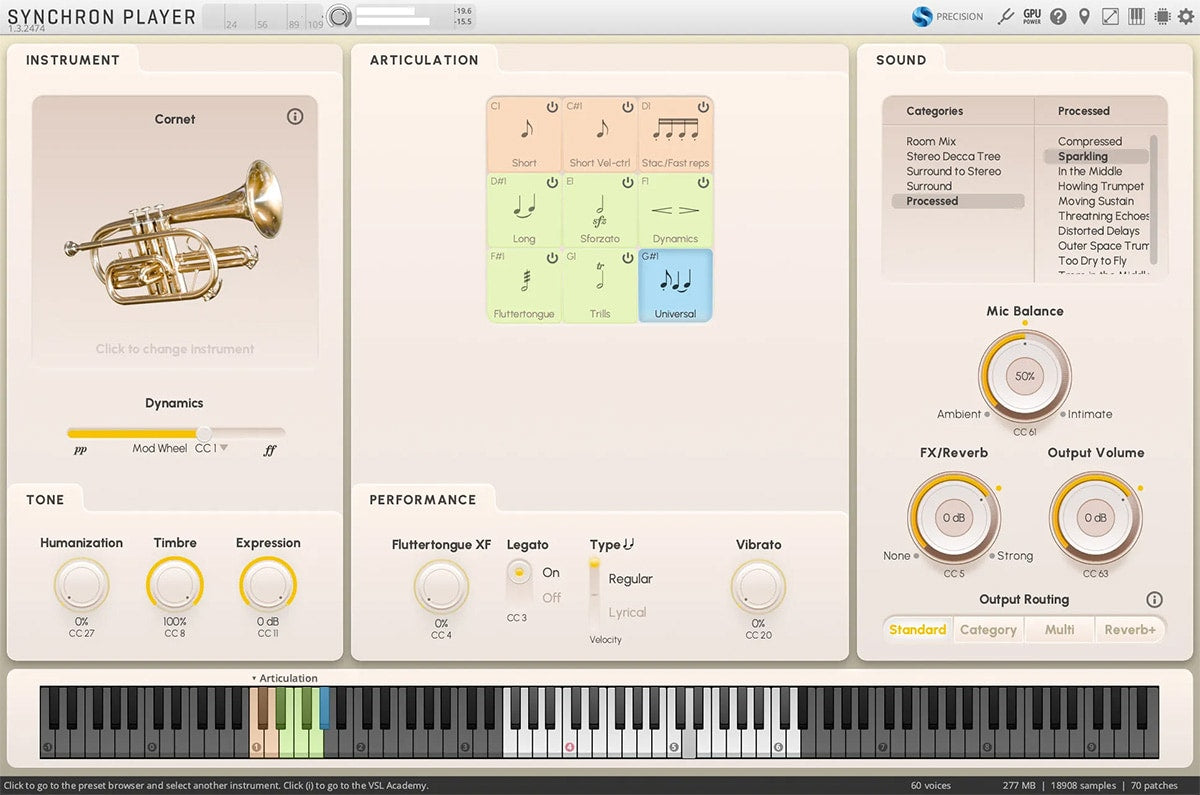Select the Long articulation cell
Viewport: 1200px width, 795px height.
point(524,210)
